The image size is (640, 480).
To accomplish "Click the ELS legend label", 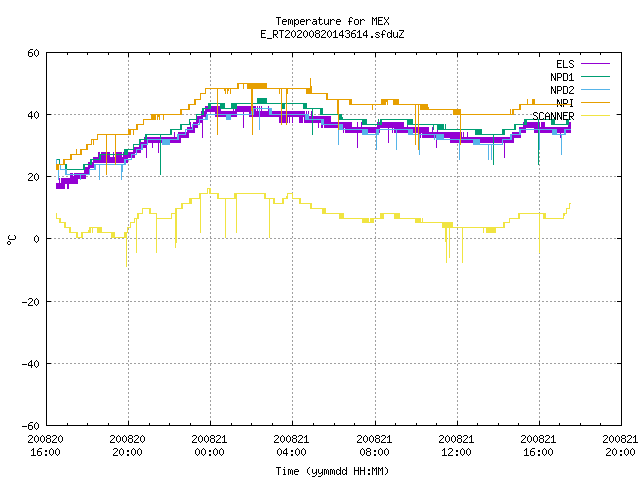I will 565,64.
